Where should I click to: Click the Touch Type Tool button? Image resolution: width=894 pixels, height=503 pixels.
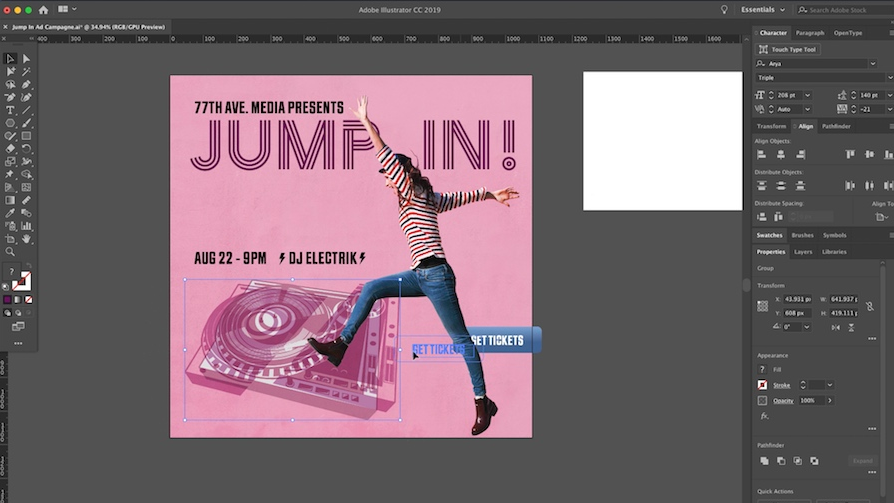click(x=787, y=49)
